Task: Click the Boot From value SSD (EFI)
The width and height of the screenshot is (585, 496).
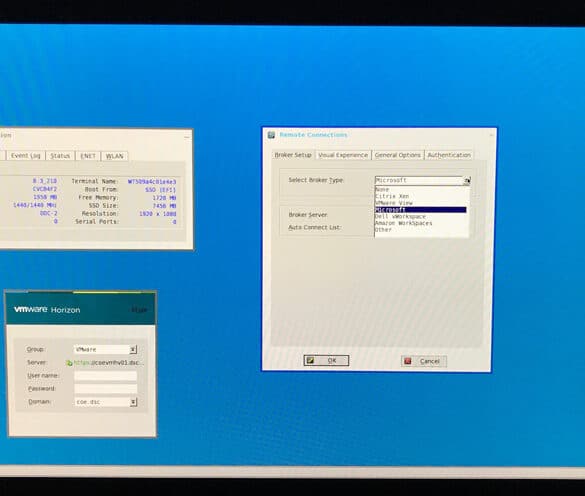Action: tap(160, 190)
